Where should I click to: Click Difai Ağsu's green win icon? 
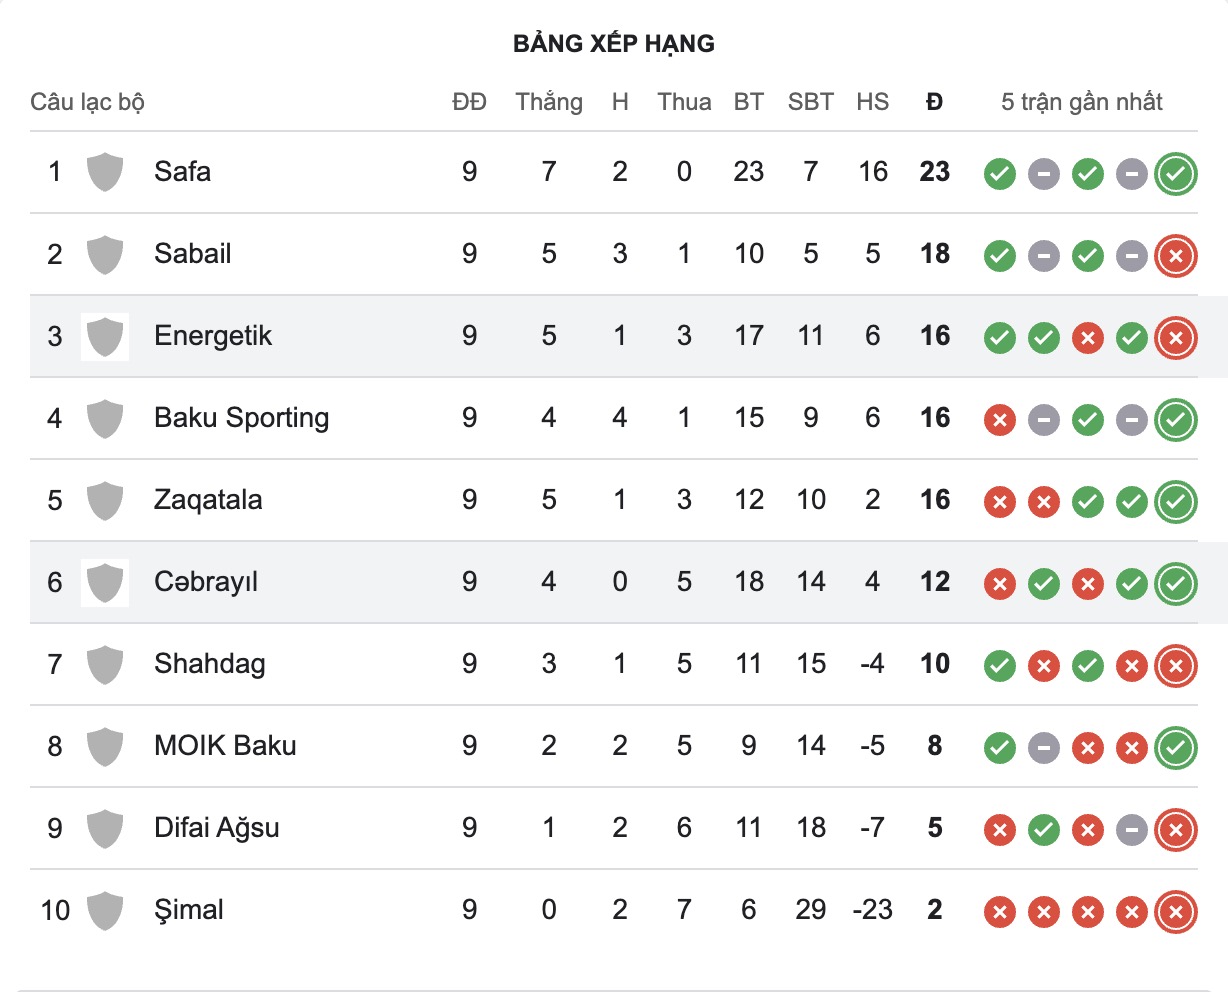click(1043, 830)
